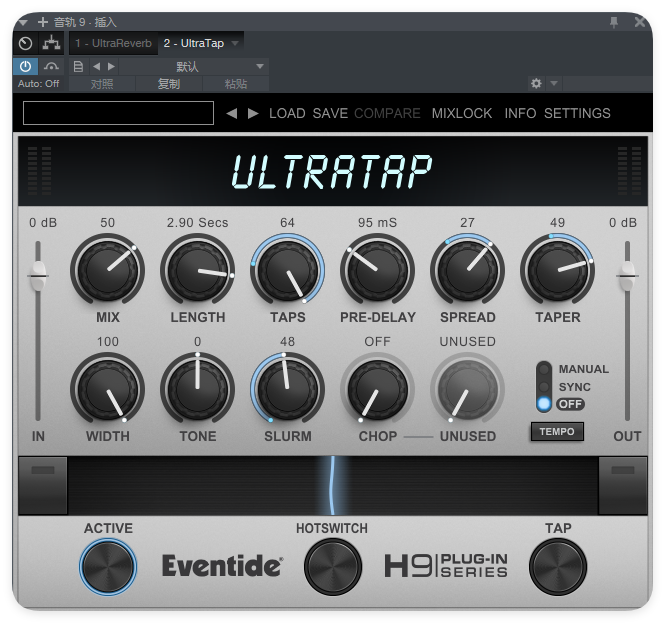Click the PRE-DELAY knob

[x=377, y=270]
